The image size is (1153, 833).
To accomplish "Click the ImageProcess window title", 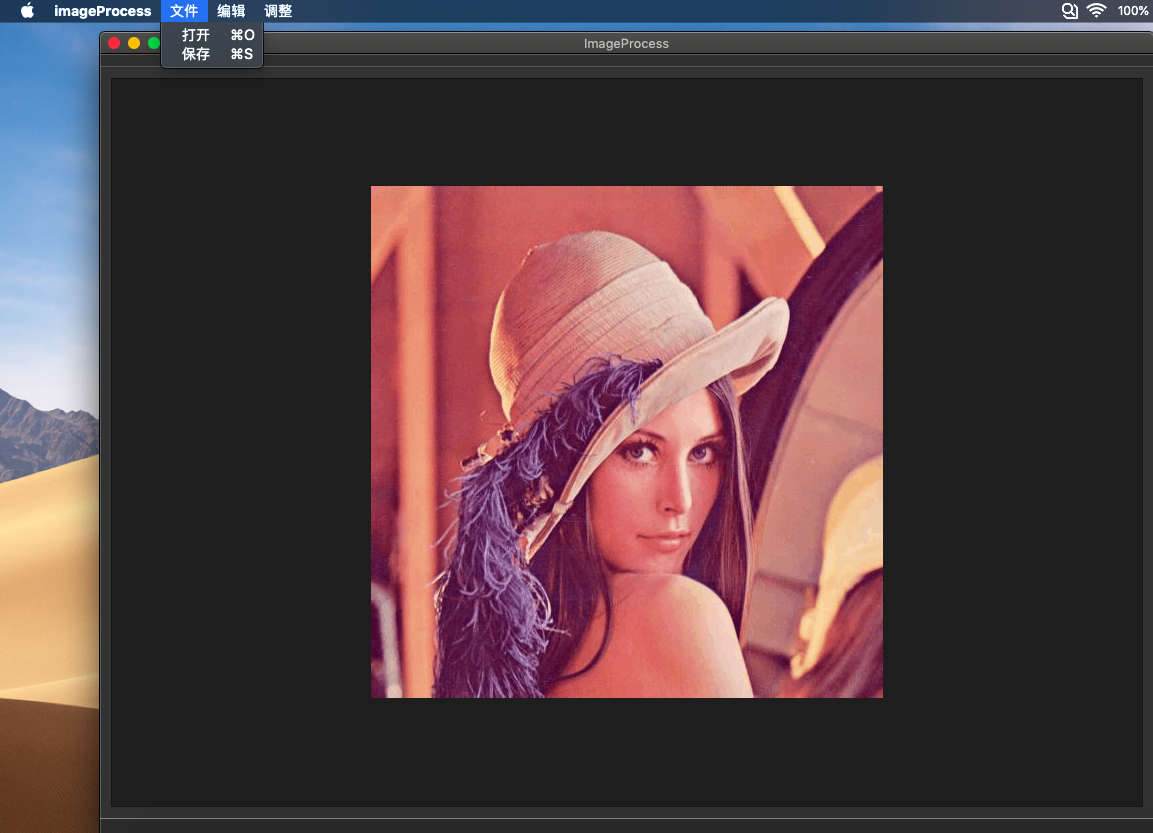I will click(x=626, y=43).
